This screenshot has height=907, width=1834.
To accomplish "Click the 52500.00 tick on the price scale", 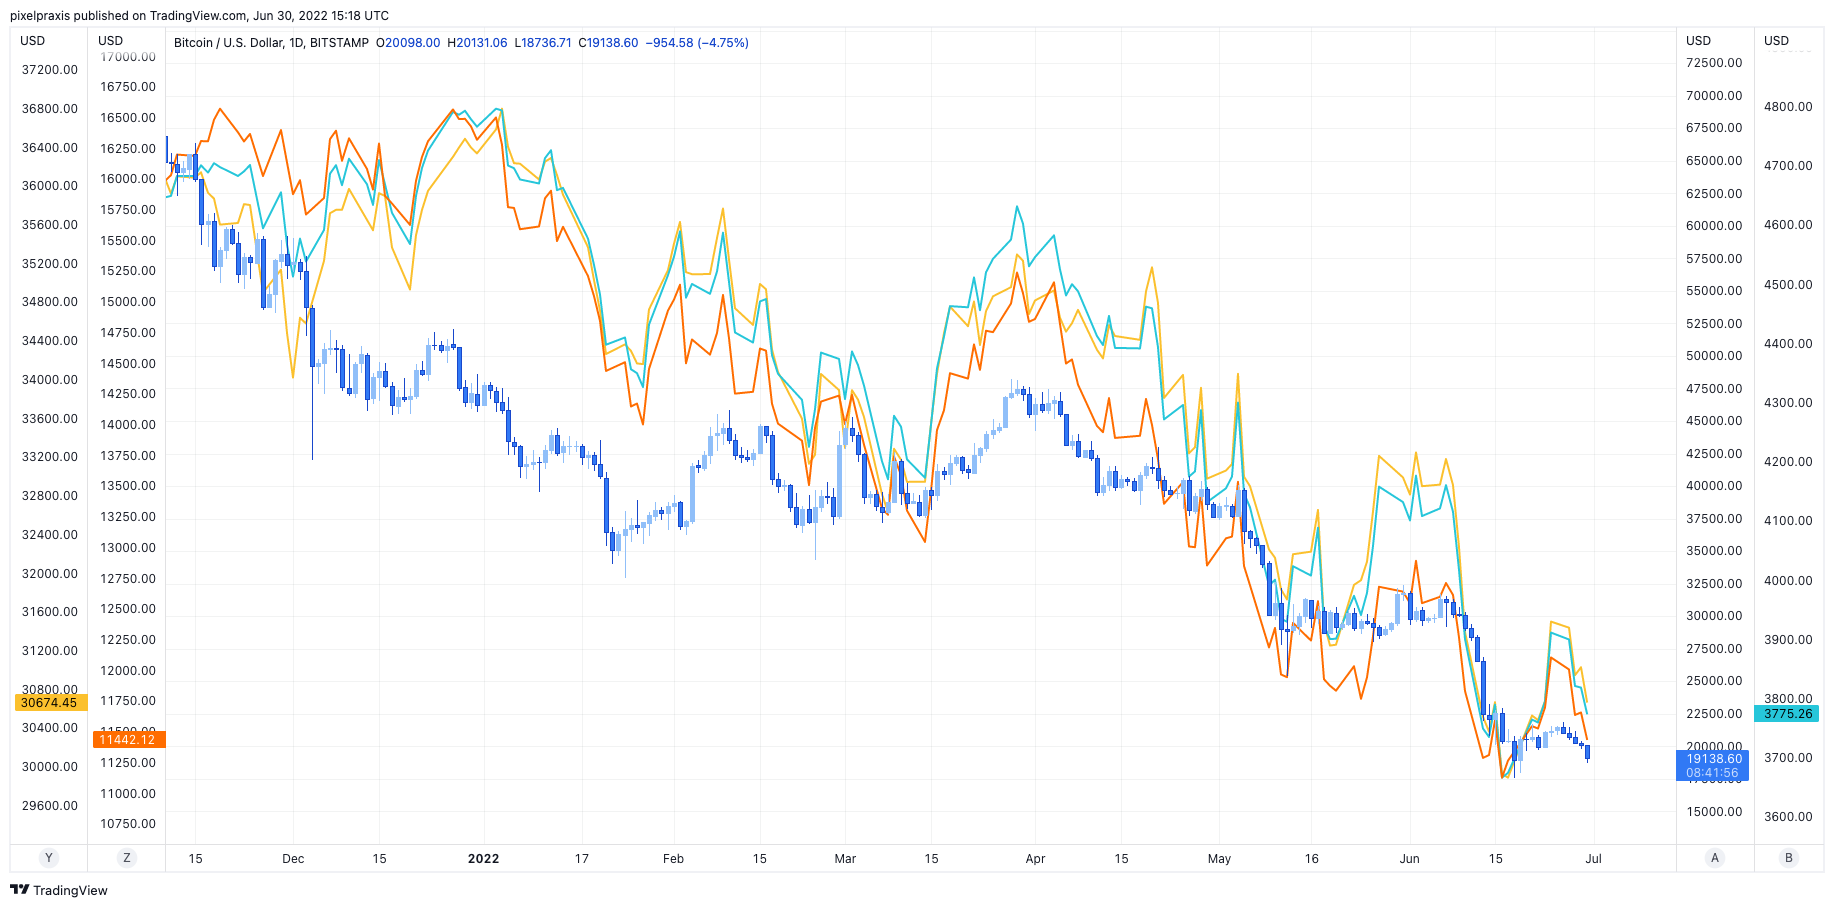I will pyautogui.click(x=1714, y=324).
